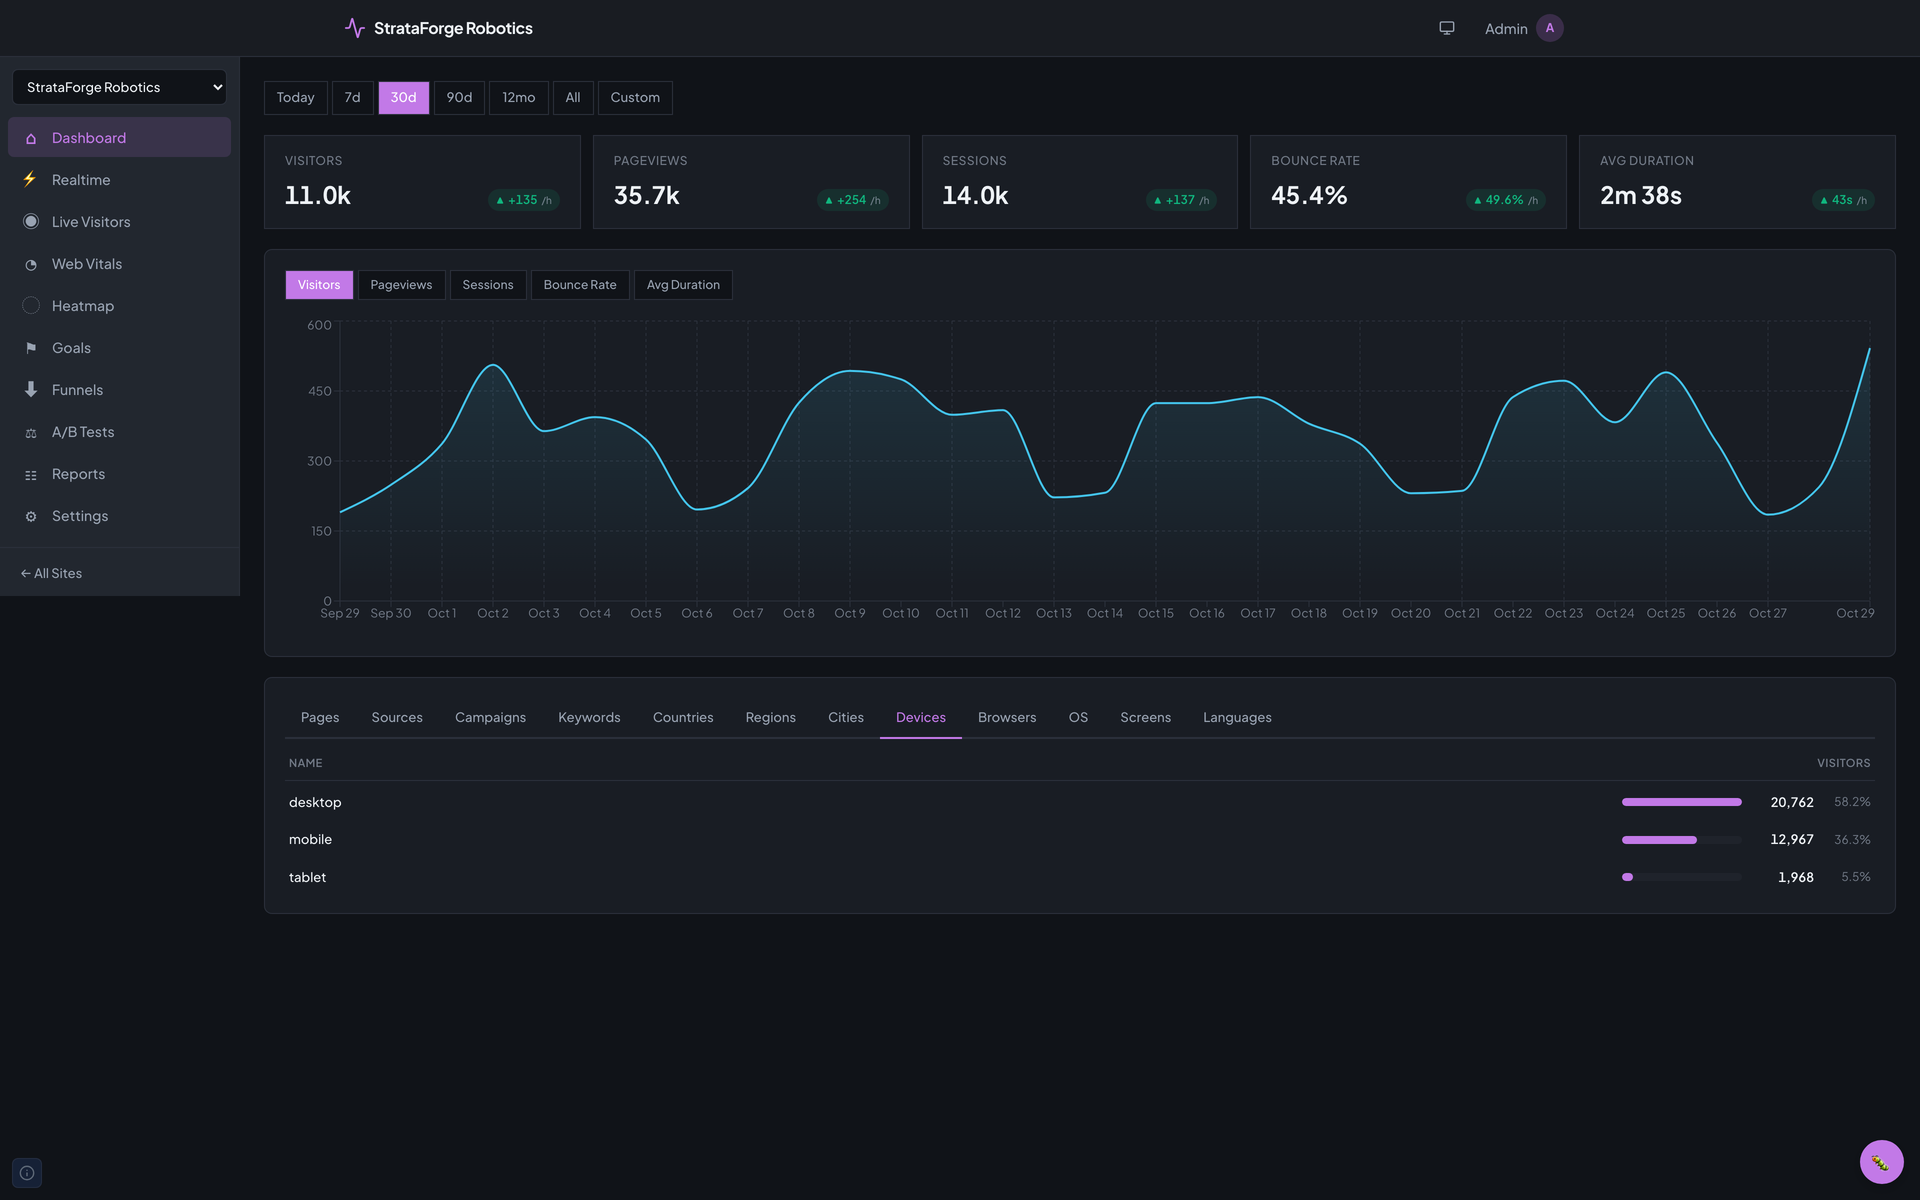Select the 7d date range
The image size is (1920, 1200).
[352, 98]
